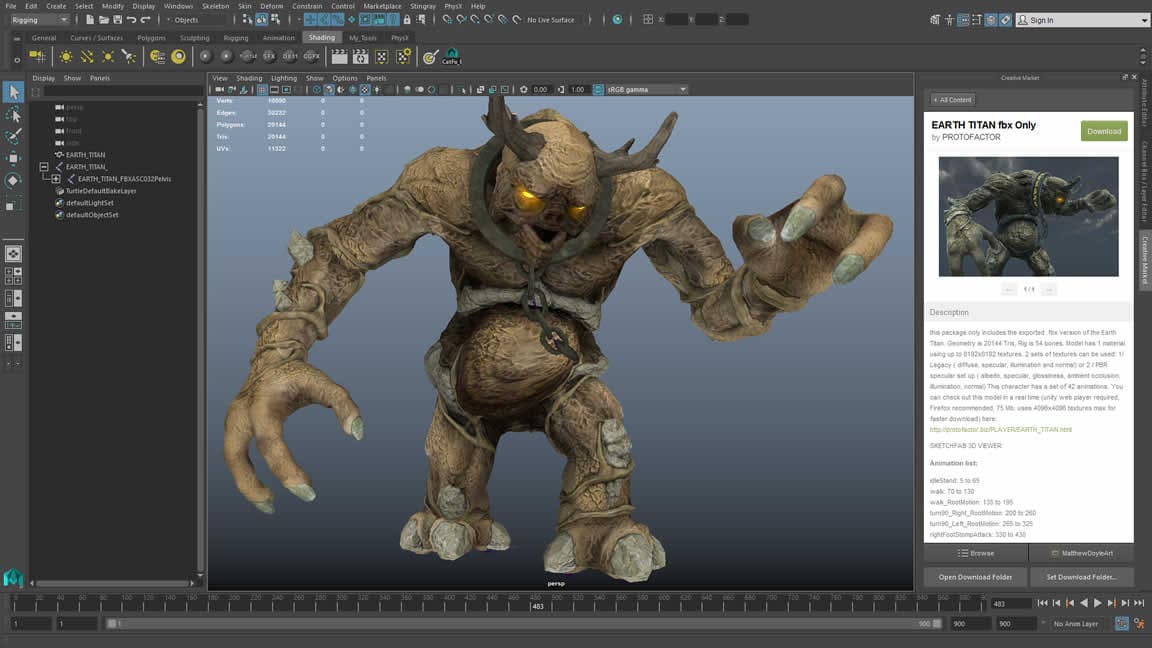Expand EARTH_TITAN_FBXASC032Pelvis node
Image resolution: width=1152 pixels, height=648 pixels.
(x=56, y=179)
